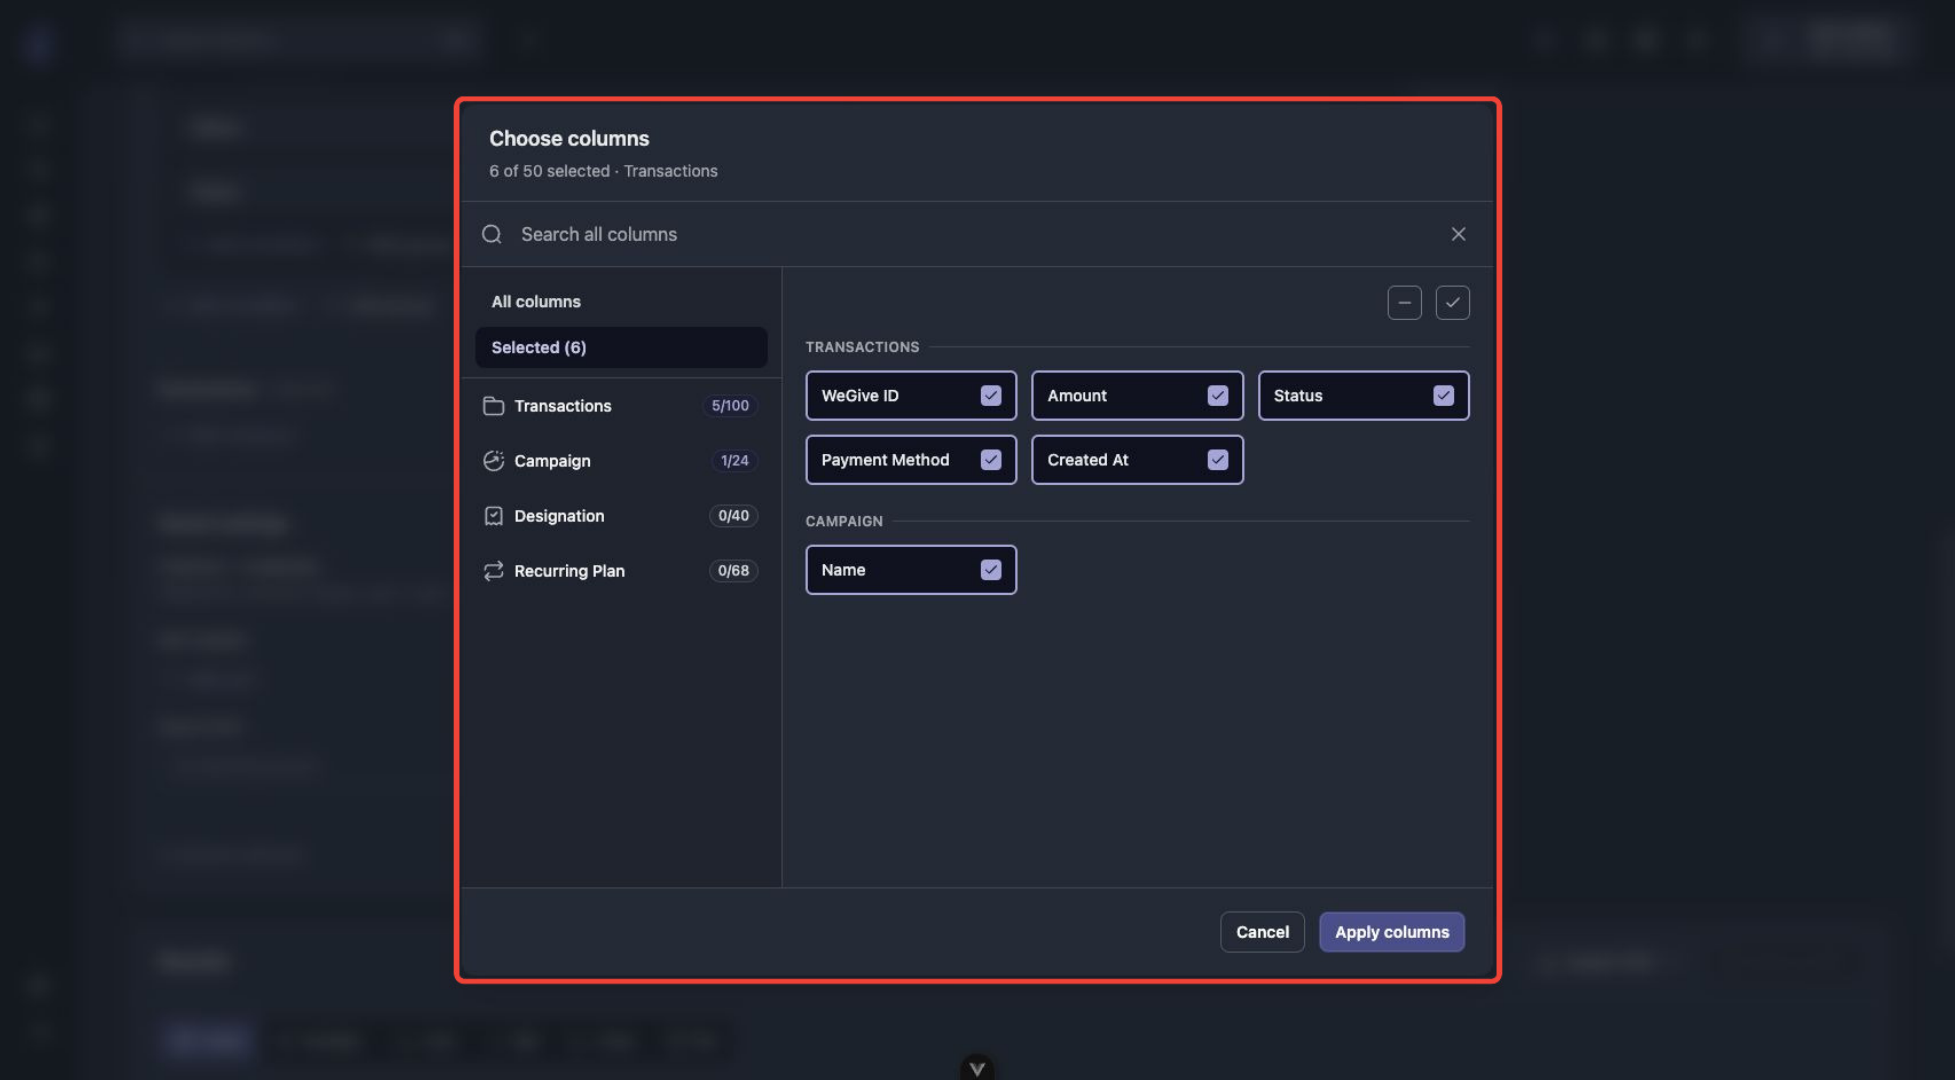Open the Recurring Plan category
The height and width of the screenshot is (1080, 1955).
click(x=621, y=571)
